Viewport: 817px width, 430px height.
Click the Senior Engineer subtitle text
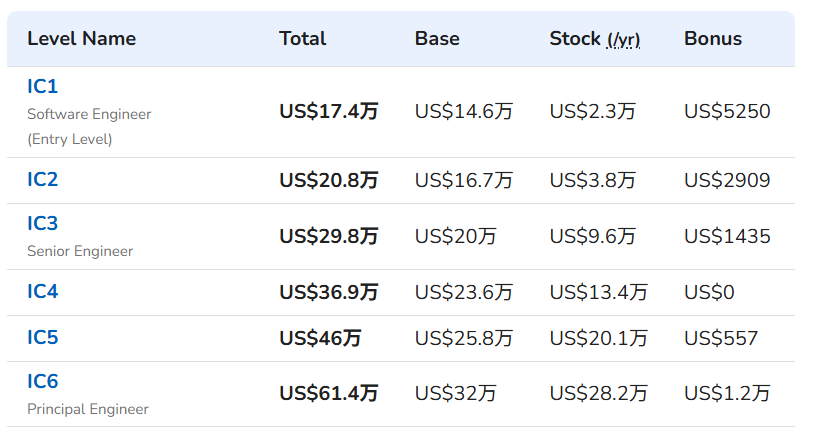(80, 251)
